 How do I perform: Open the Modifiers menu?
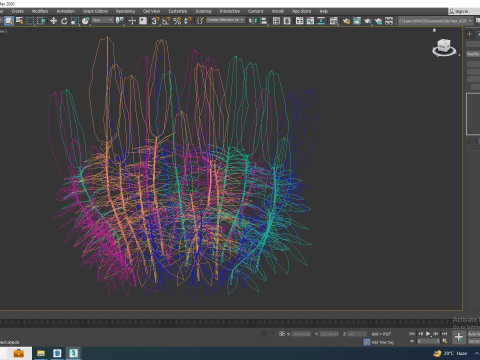pos(40,11)
